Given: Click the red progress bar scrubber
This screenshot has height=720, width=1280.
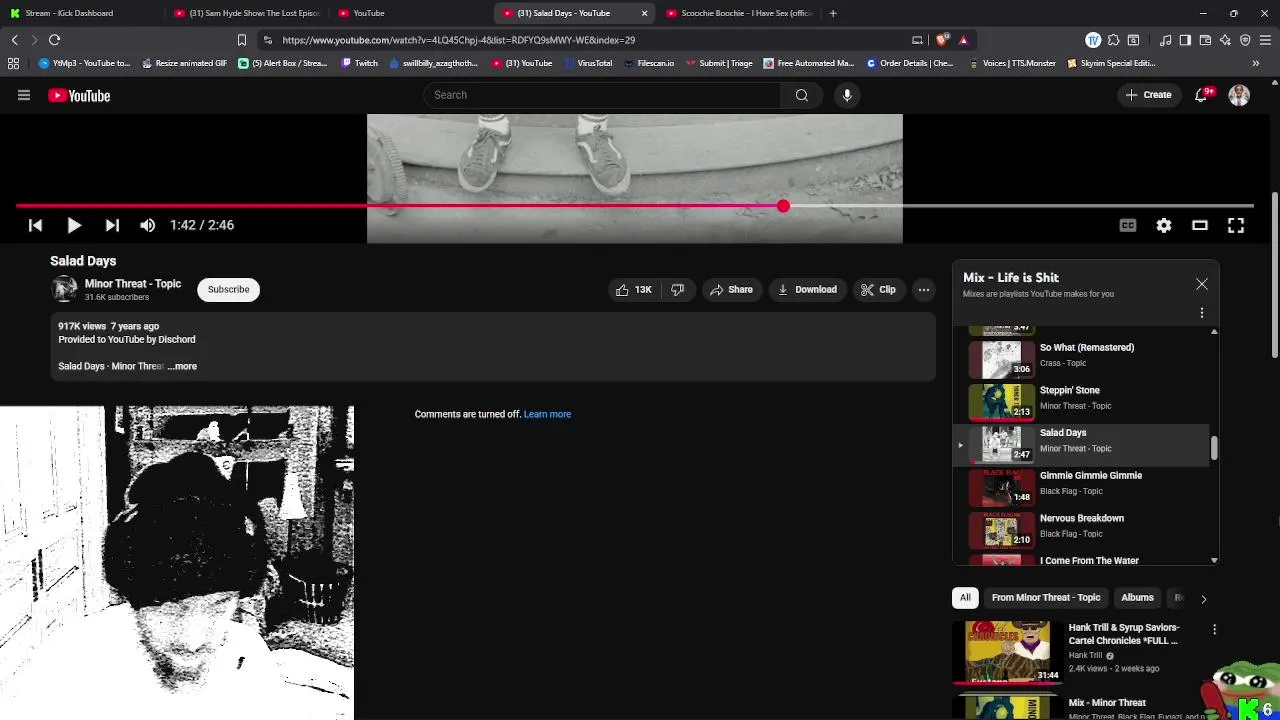Looking at the screenshot, I should coord(783,206).
